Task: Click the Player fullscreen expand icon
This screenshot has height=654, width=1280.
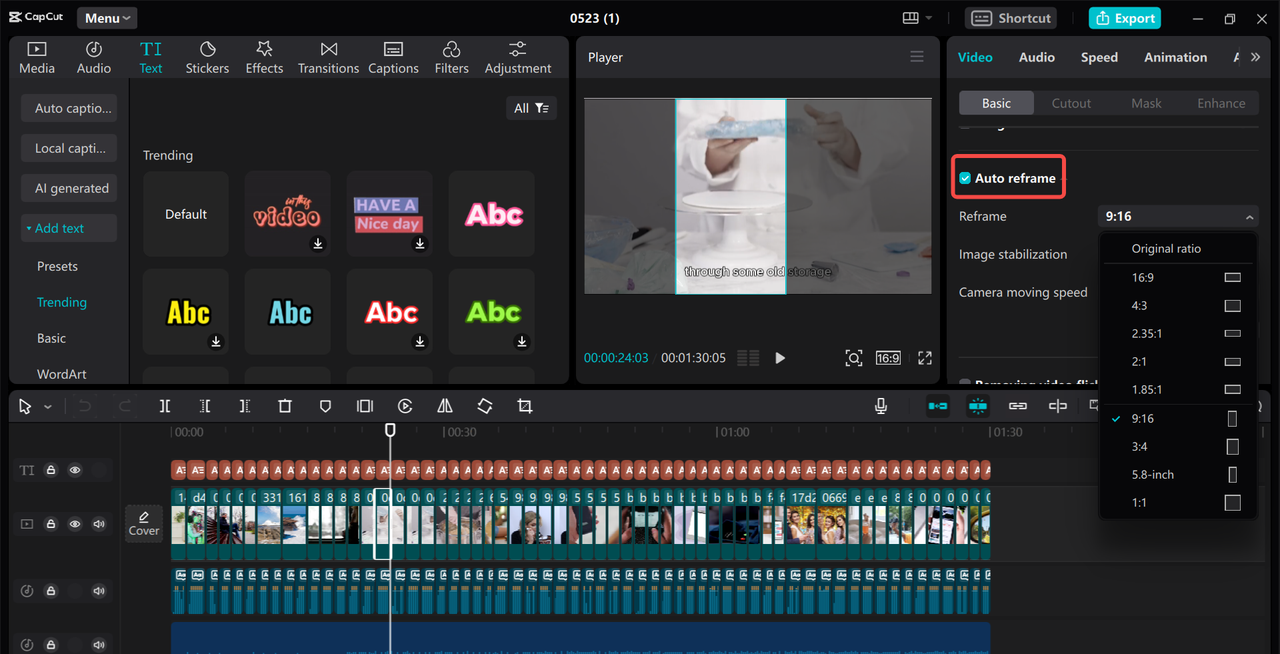Action: coord(925,358)
